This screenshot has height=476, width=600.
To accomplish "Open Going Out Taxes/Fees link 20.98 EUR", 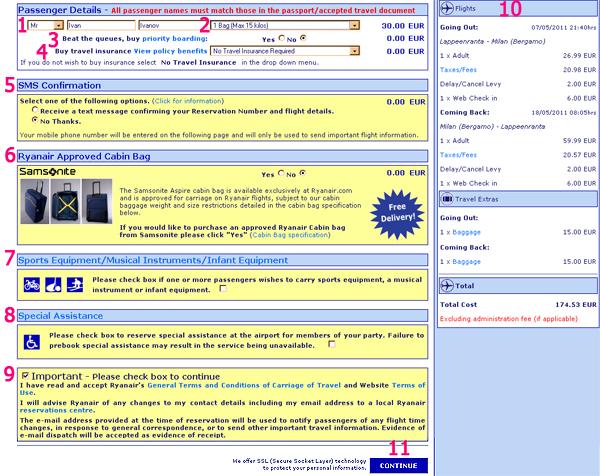I will click(x=458, y=70).
